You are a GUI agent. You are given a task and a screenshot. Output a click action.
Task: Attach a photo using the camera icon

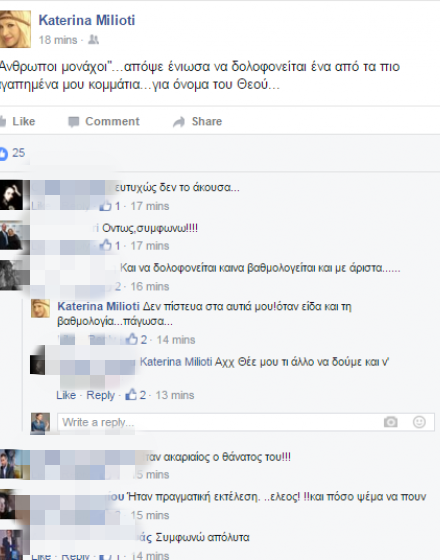click(390, 422)
